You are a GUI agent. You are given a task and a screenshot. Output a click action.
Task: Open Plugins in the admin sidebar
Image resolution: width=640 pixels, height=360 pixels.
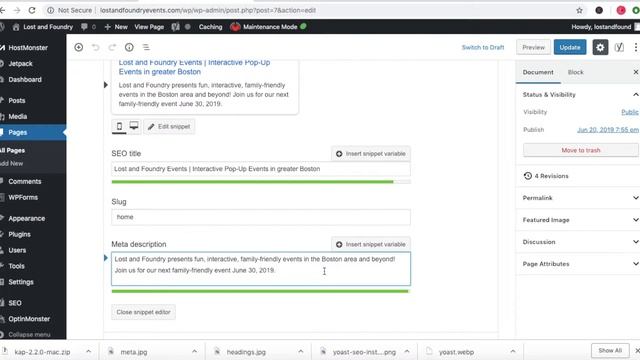[x=19, y=234]
